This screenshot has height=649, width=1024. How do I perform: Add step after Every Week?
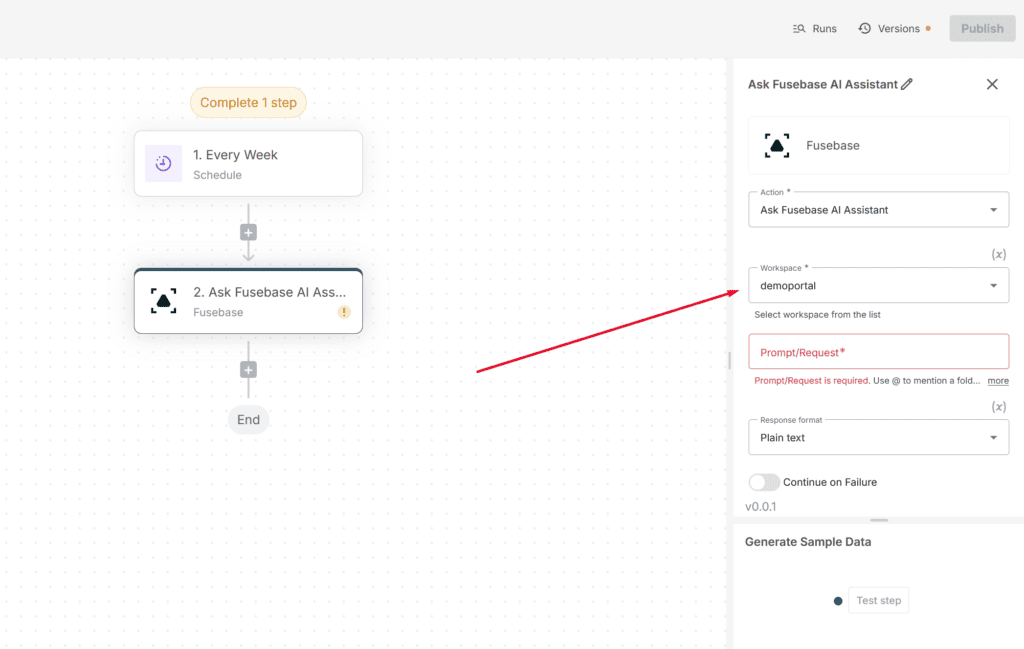click(x=248, y=232)
